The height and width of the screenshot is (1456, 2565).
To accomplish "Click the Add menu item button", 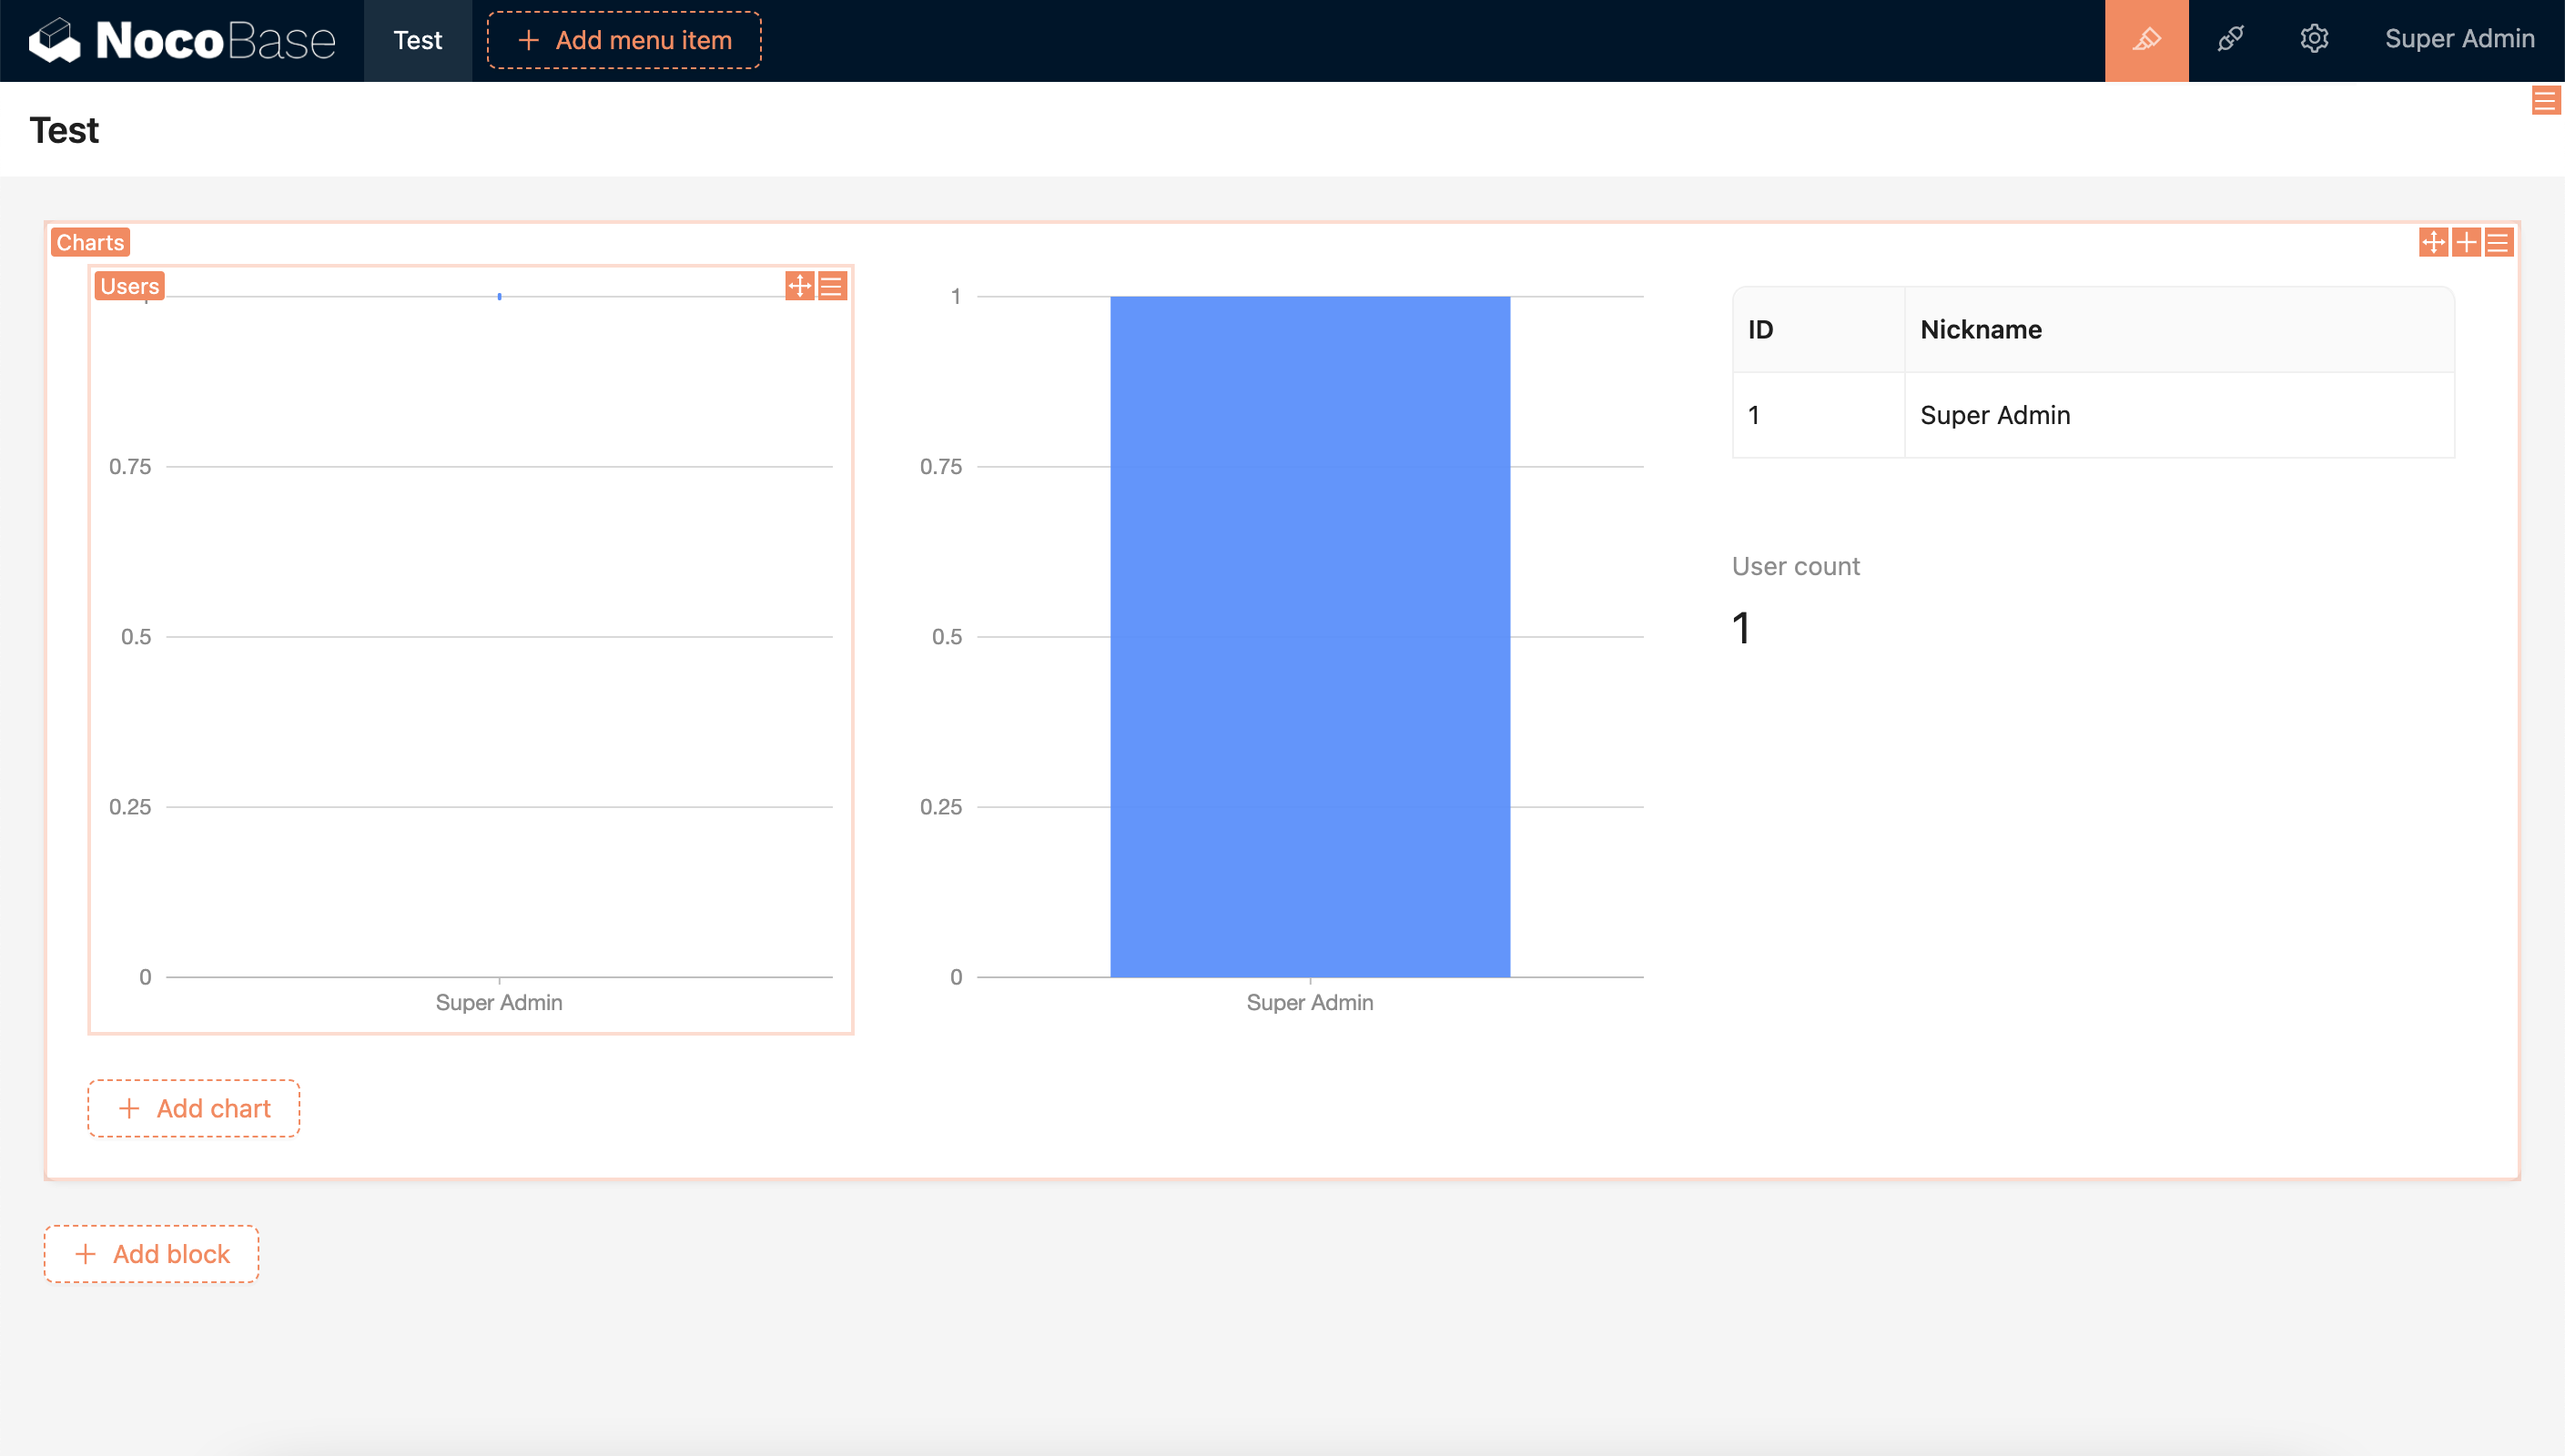I will 624,40.
